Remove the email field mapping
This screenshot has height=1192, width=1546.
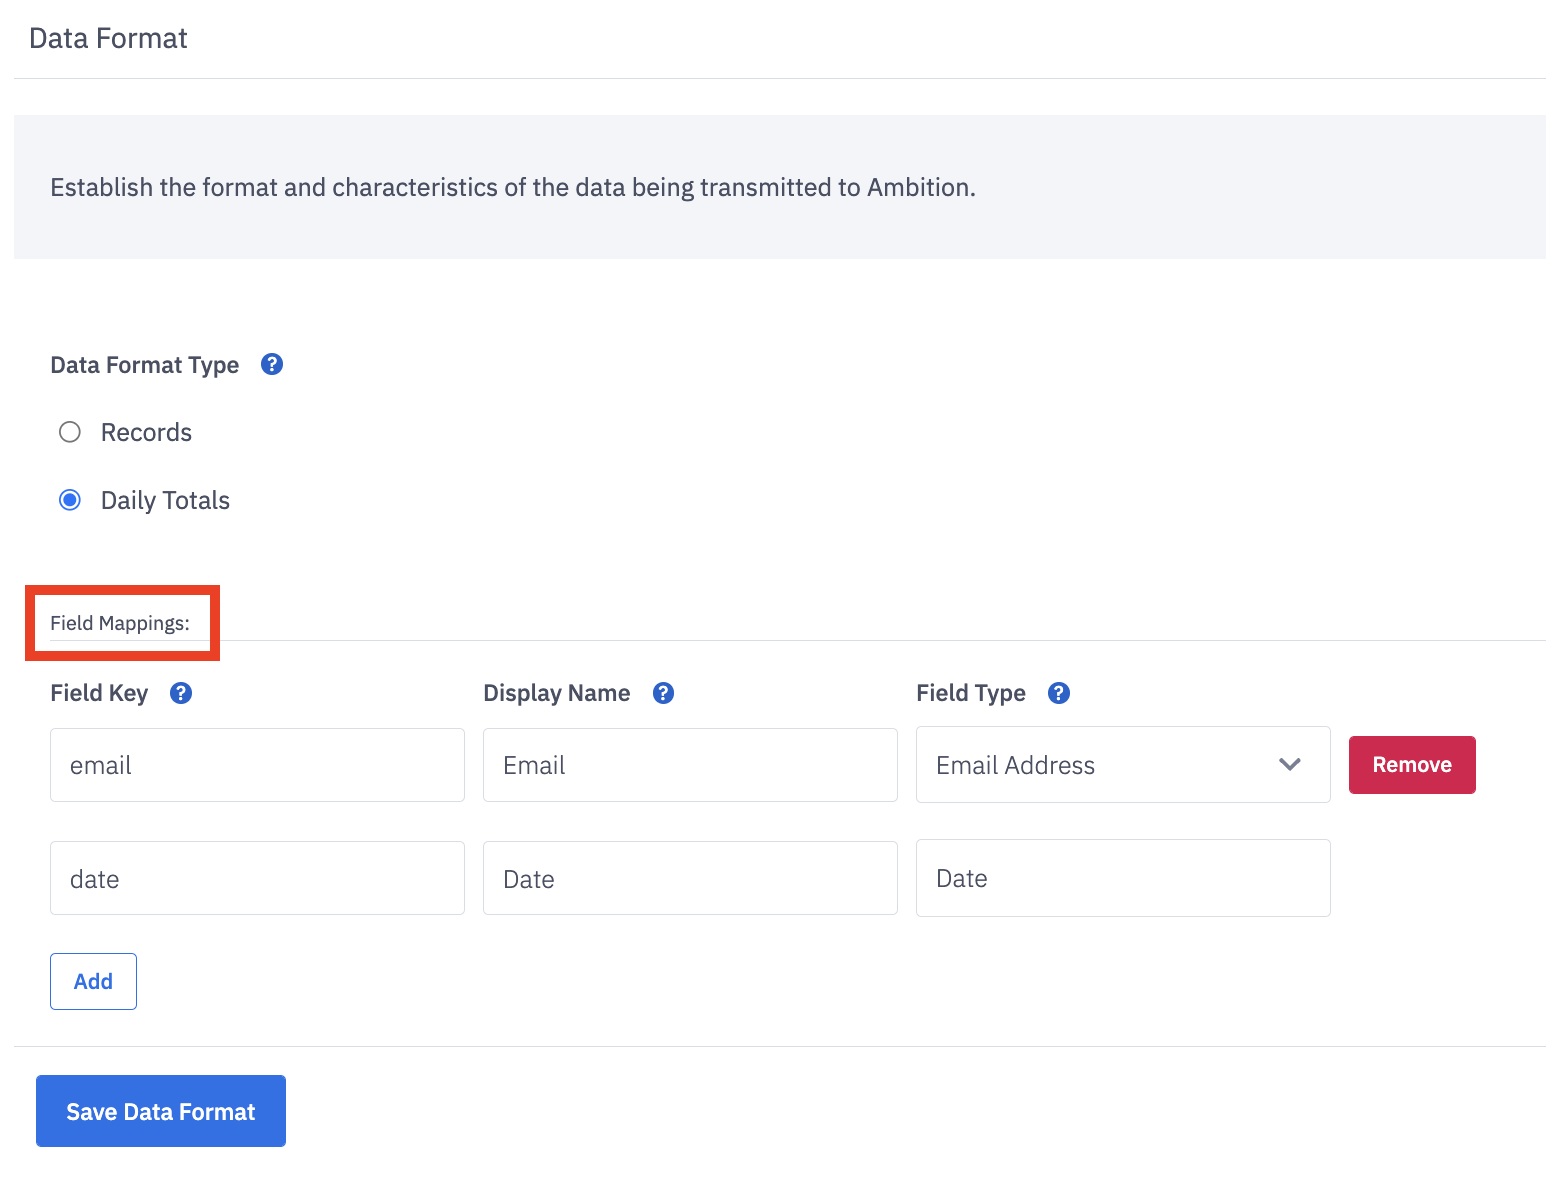pyautogui.click(x=1411, y=765)
